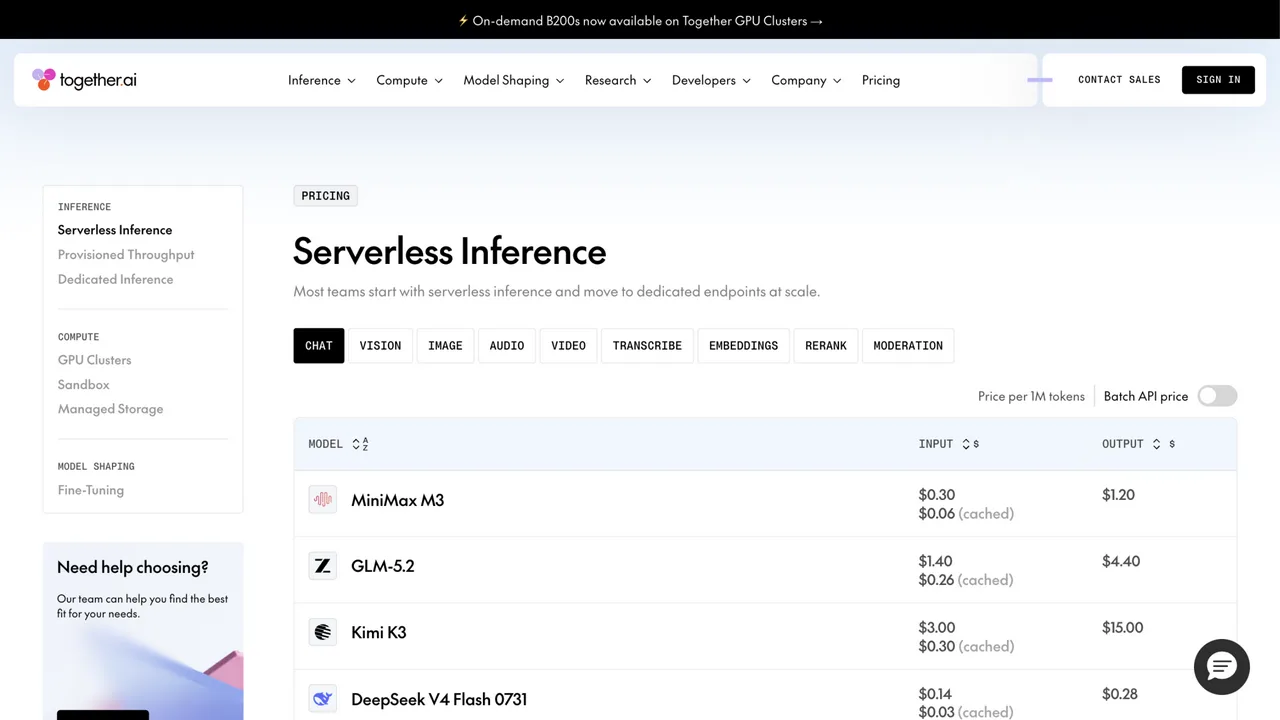Screen dimensions: 1280x720
Task: Expand the Compute nav dropdown
Action: 410,80
